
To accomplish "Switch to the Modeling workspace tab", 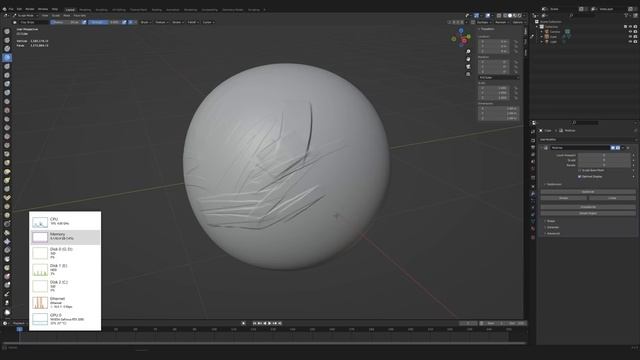I will [x=85, y=10].
